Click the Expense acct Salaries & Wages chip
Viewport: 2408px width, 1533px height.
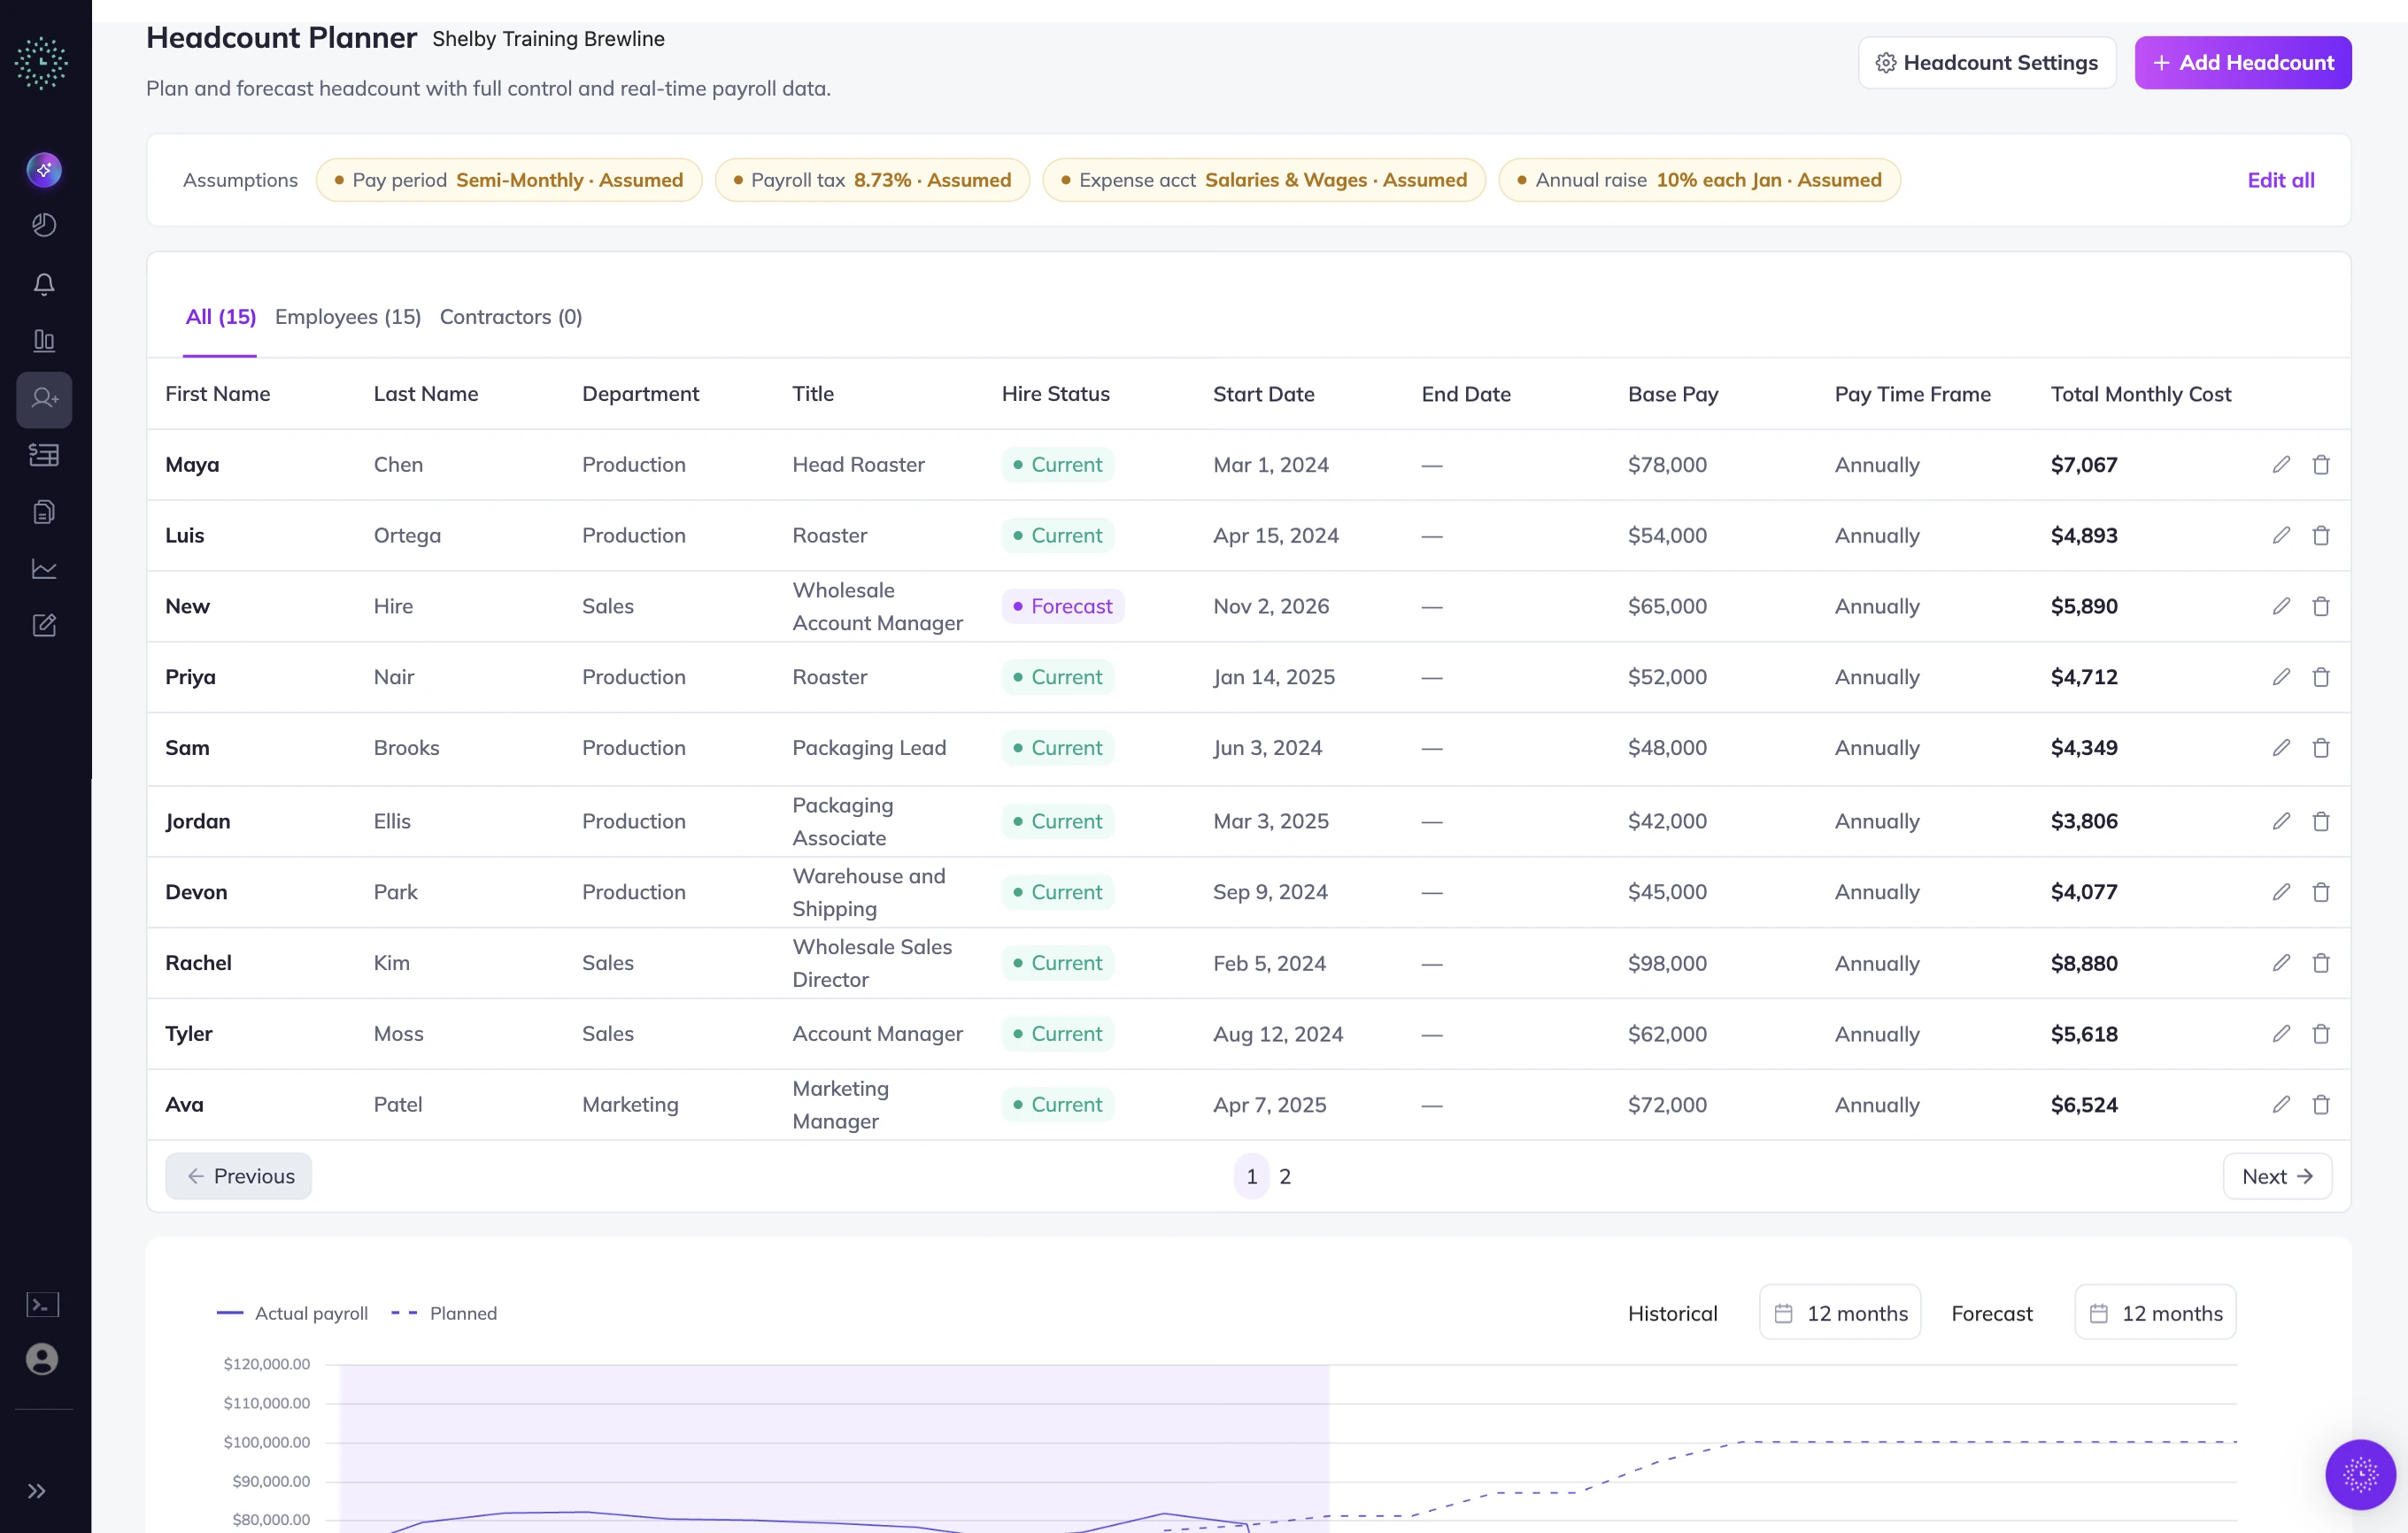(1264, 180)
